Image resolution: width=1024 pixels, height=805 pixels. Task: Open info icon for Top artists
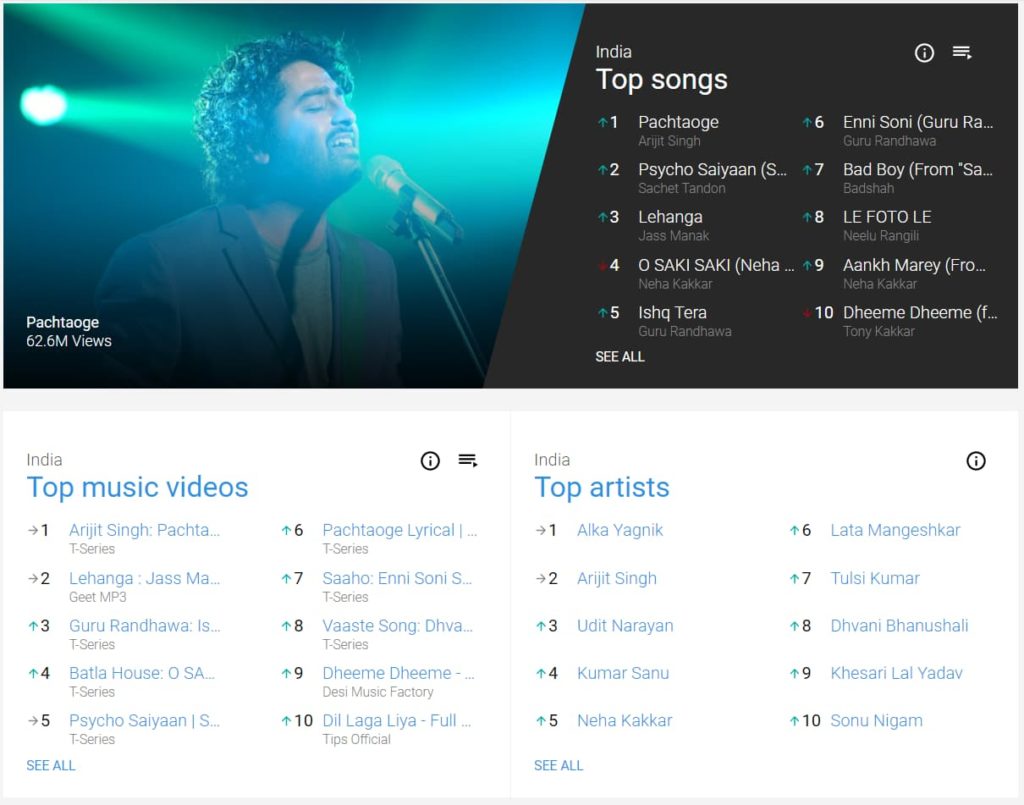[x=976, y=461]
